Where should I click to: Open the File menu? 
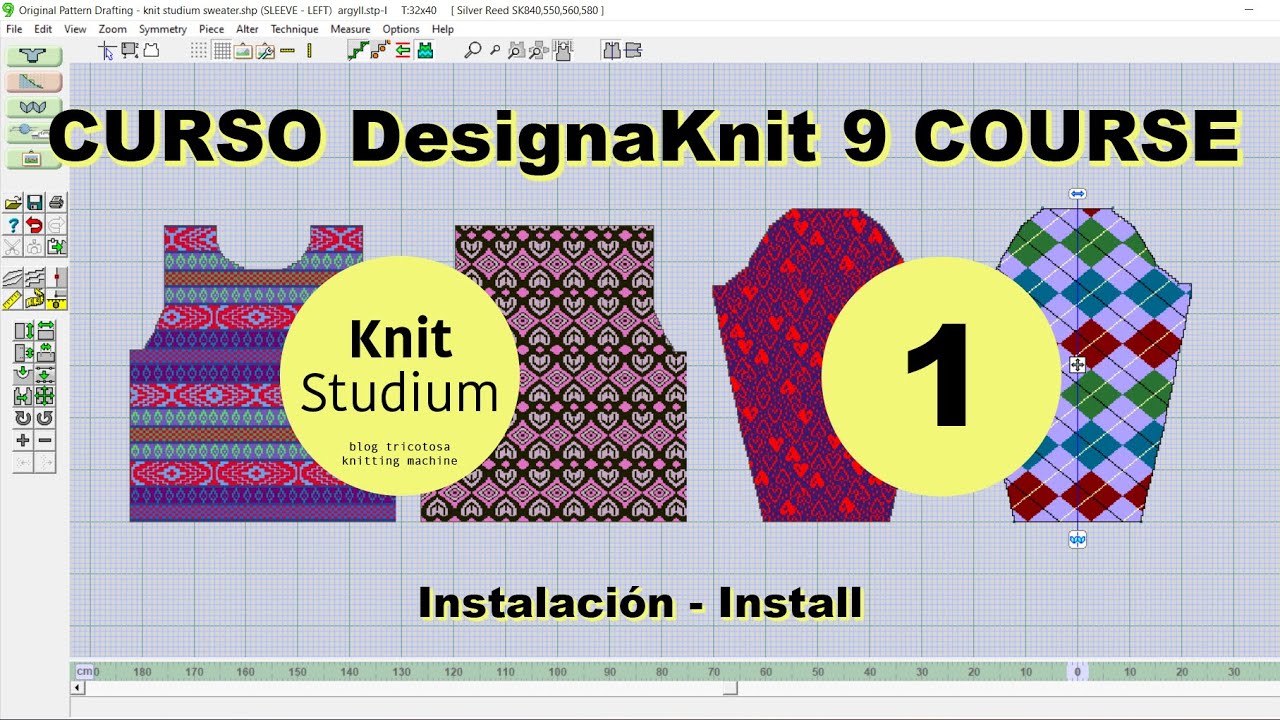14,29
